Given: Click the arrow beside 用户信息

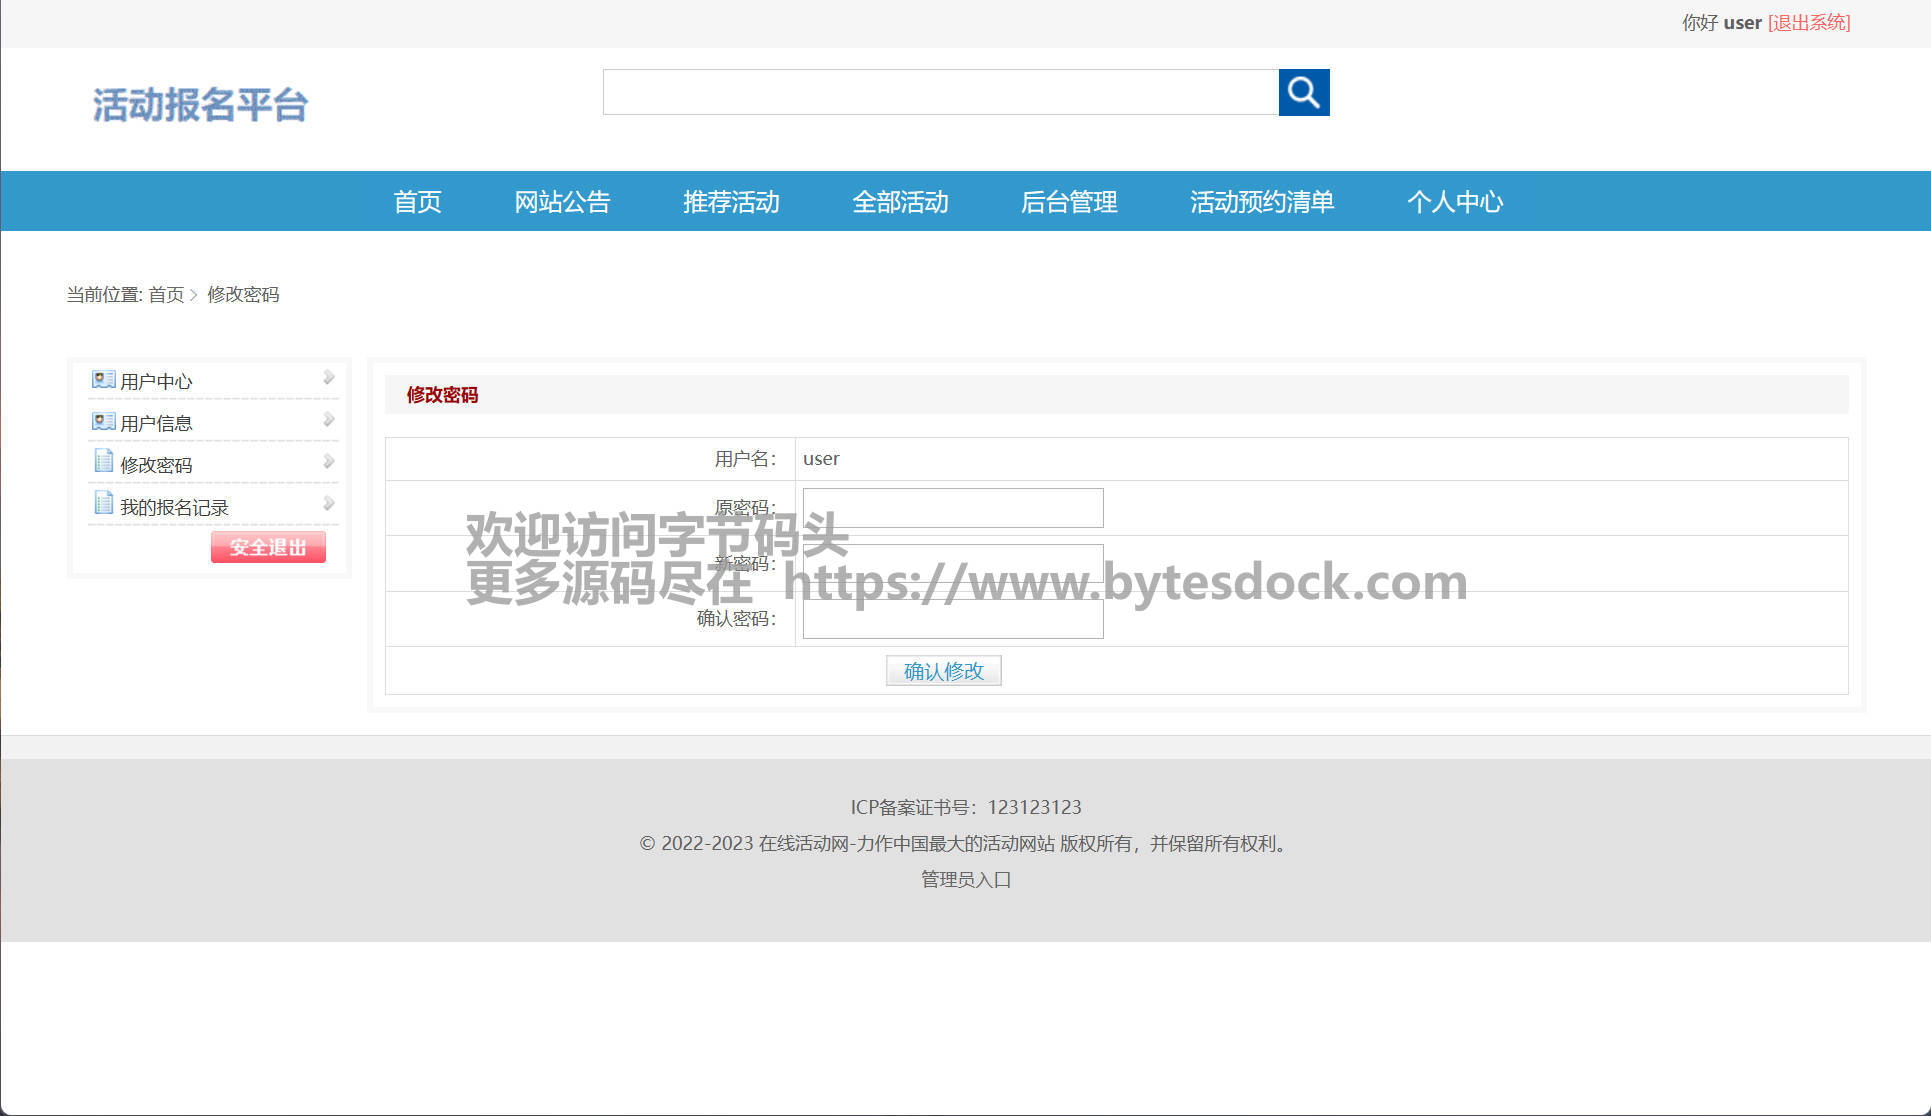Looking at the screenshot, I should coord(328,420).
